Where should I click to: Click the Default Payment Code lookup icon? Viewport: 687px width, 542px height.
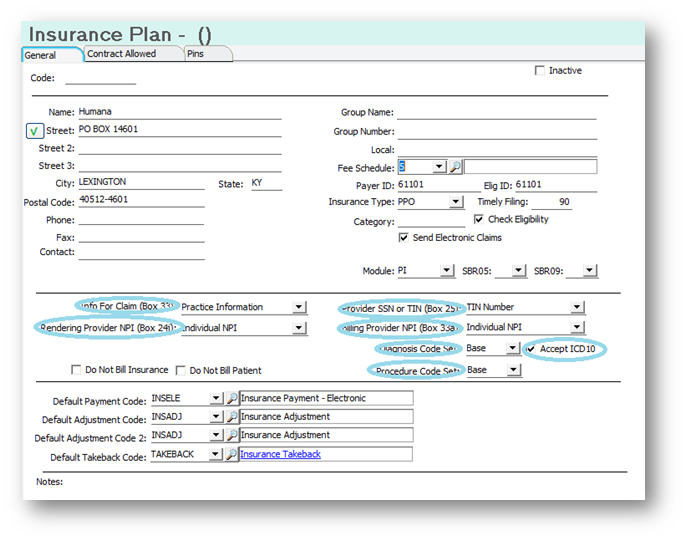tap(231, 398)
